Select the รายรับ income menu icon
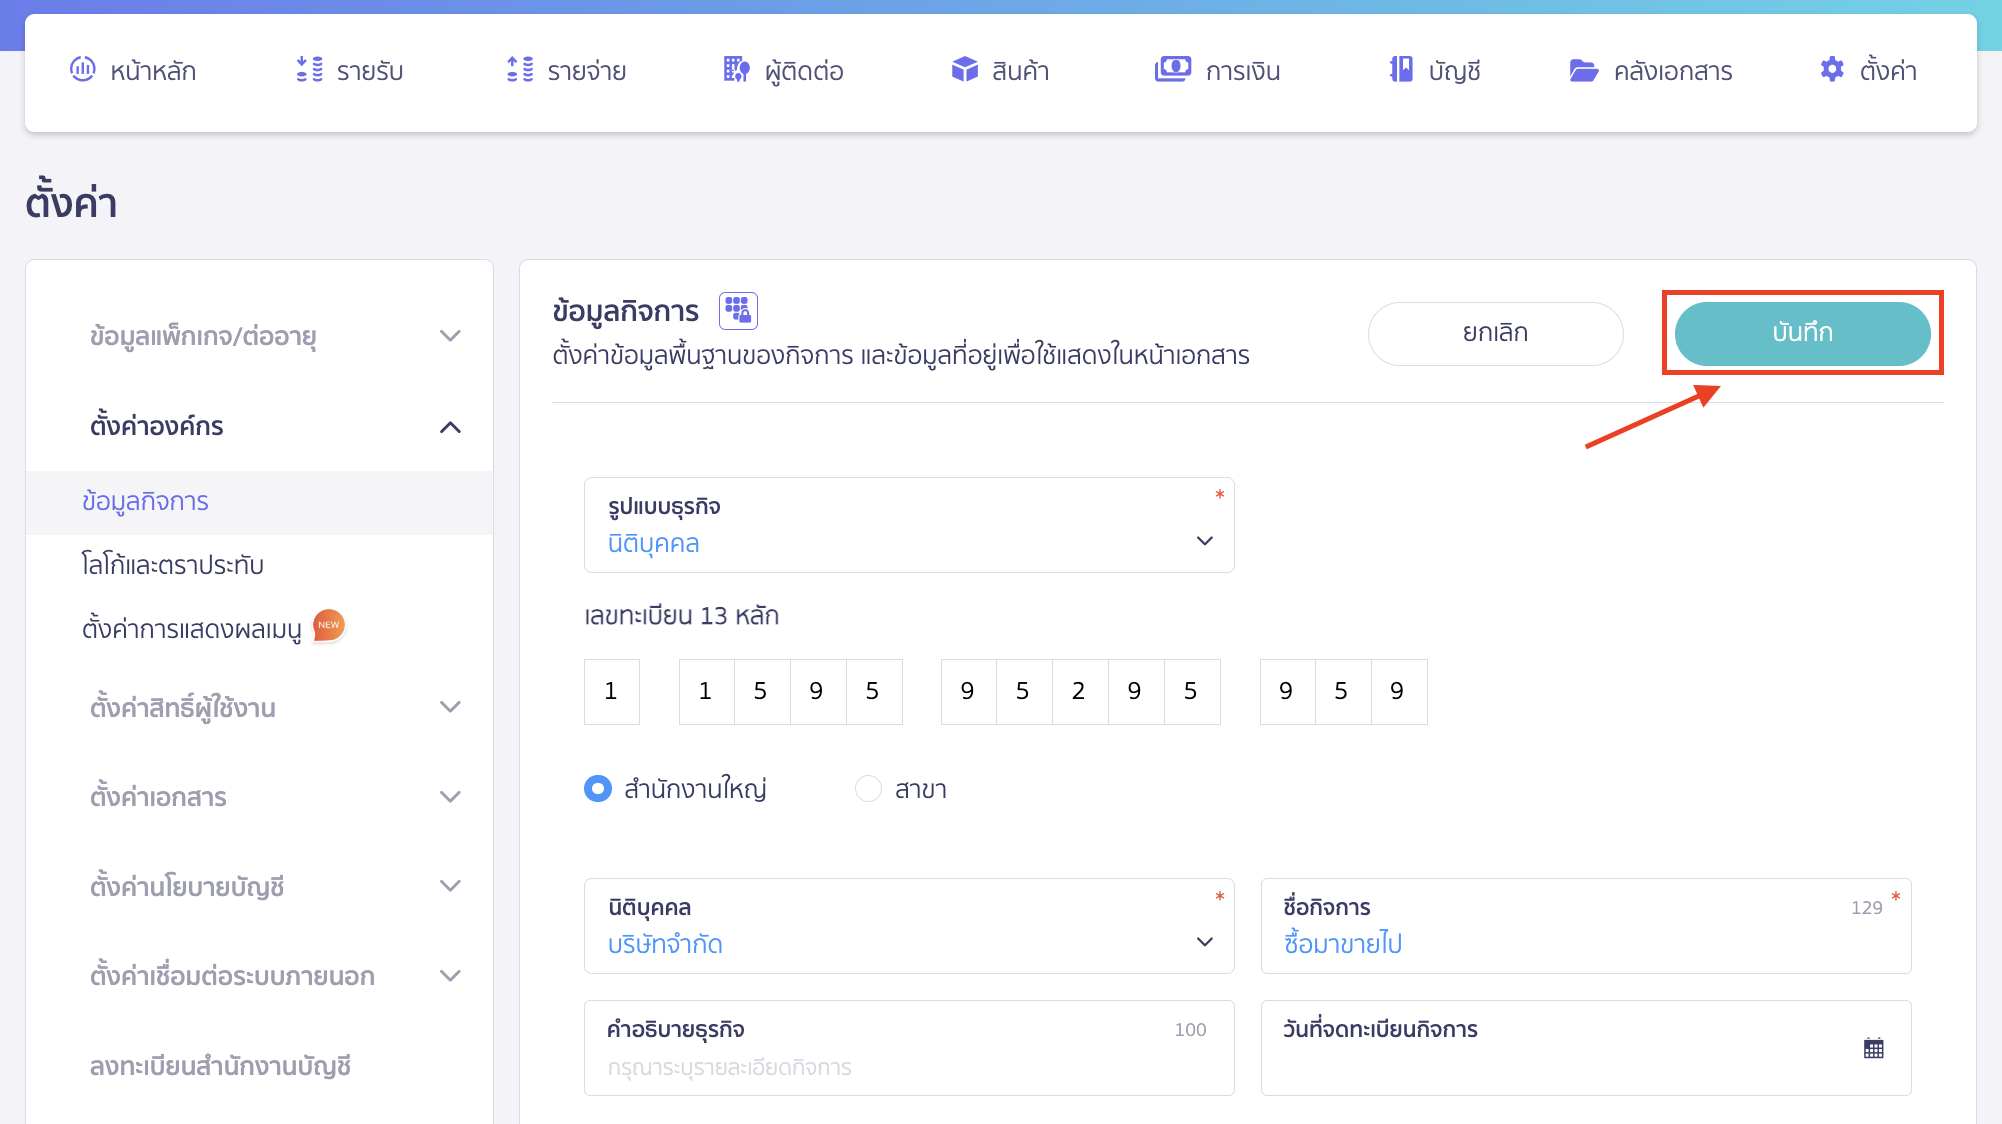The image size is (2002, 1124). tap(308, 70)
